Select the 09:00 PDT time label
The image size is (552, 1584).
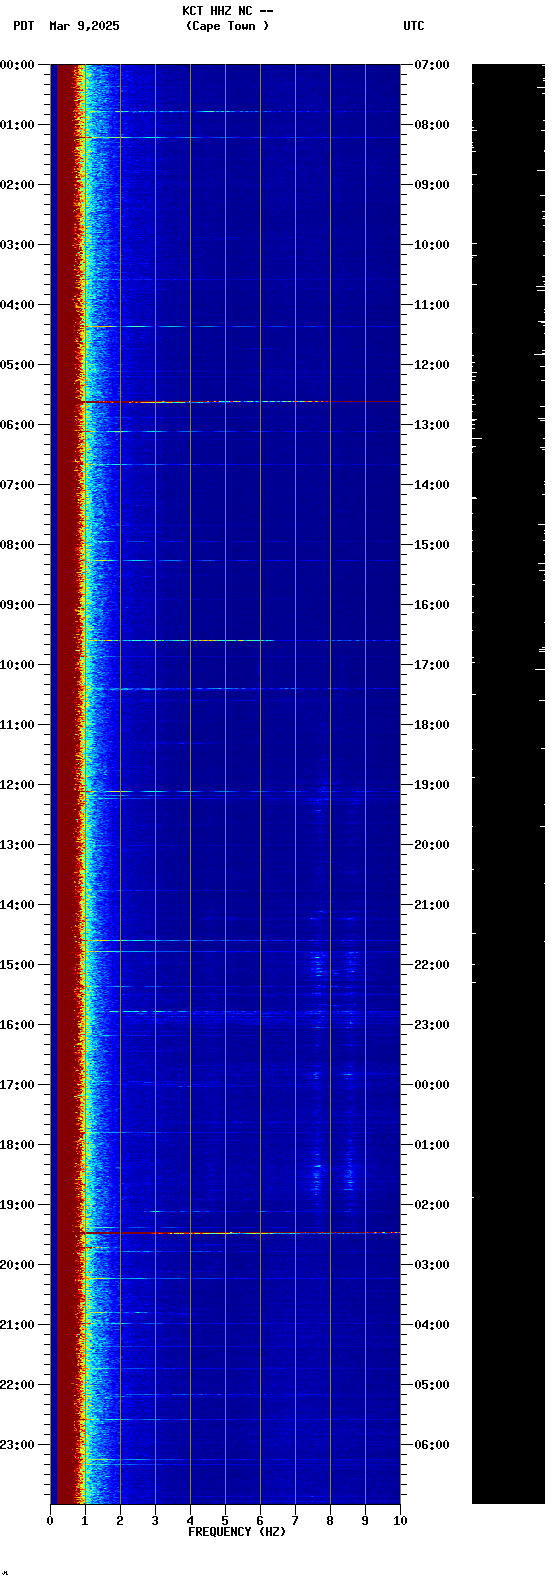tap(17, 605)
